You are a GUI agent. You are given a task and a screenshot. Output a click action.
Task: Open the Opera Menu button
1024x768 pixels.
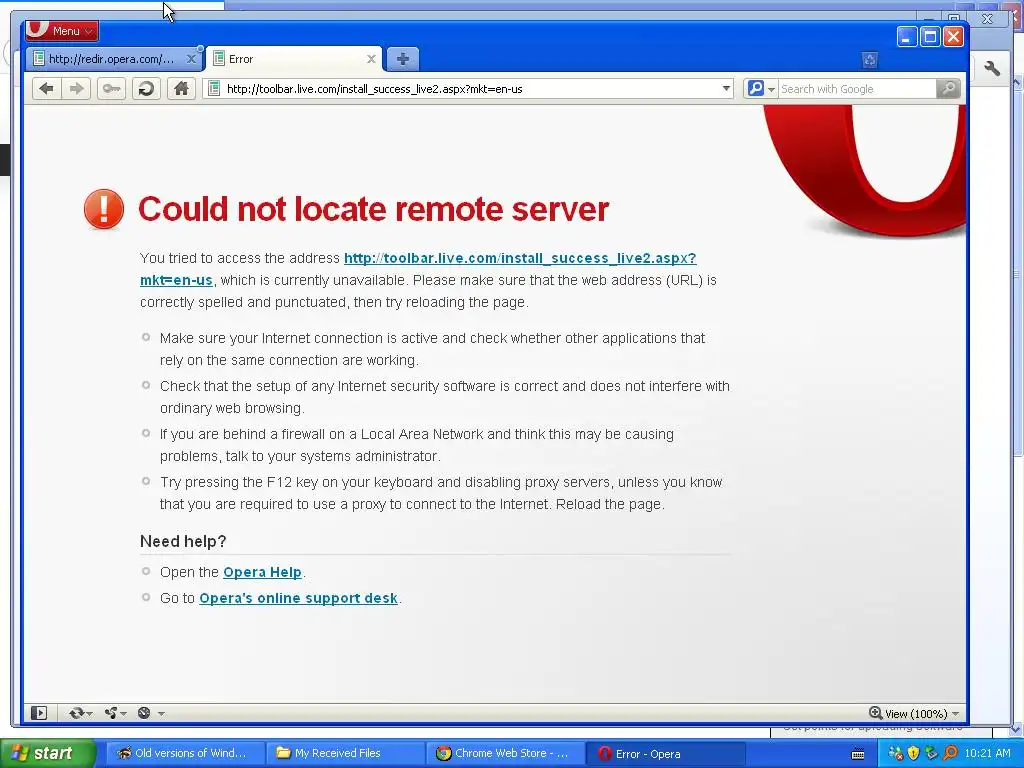click(x=62, y=31)
